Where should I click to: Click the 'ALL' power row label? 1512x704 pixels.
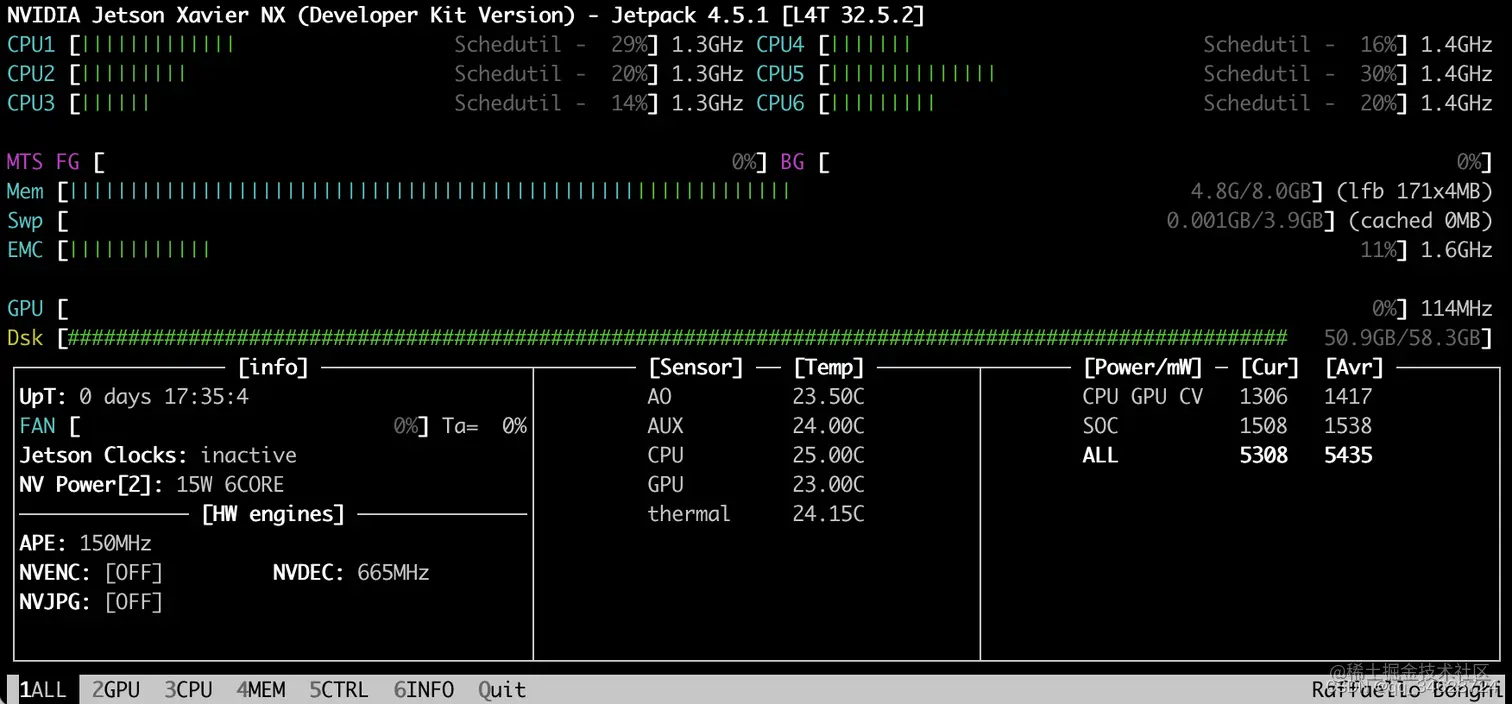pyautogui.click(x=1100, y=455)
